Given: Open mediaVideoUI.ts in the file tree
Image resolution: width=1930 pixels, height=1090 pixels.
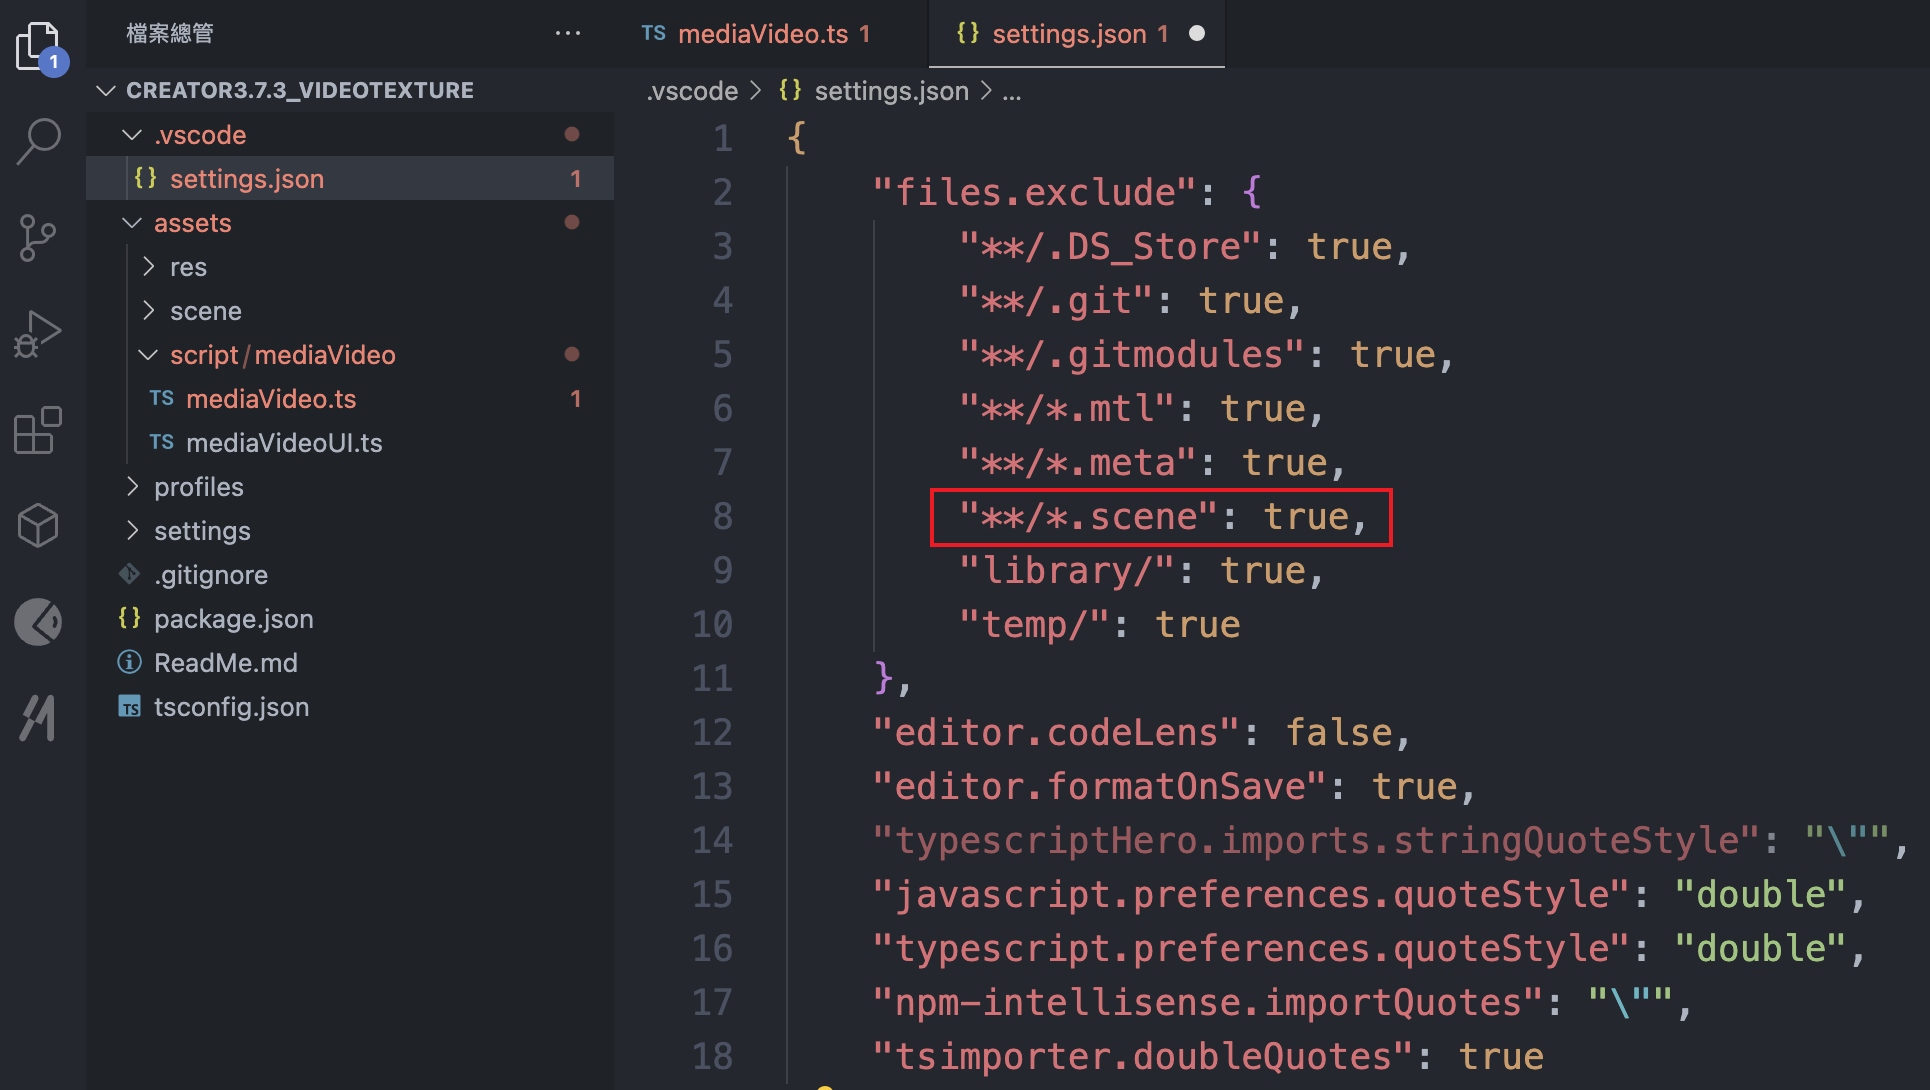Looking at the screenshot, I should 283,443.
